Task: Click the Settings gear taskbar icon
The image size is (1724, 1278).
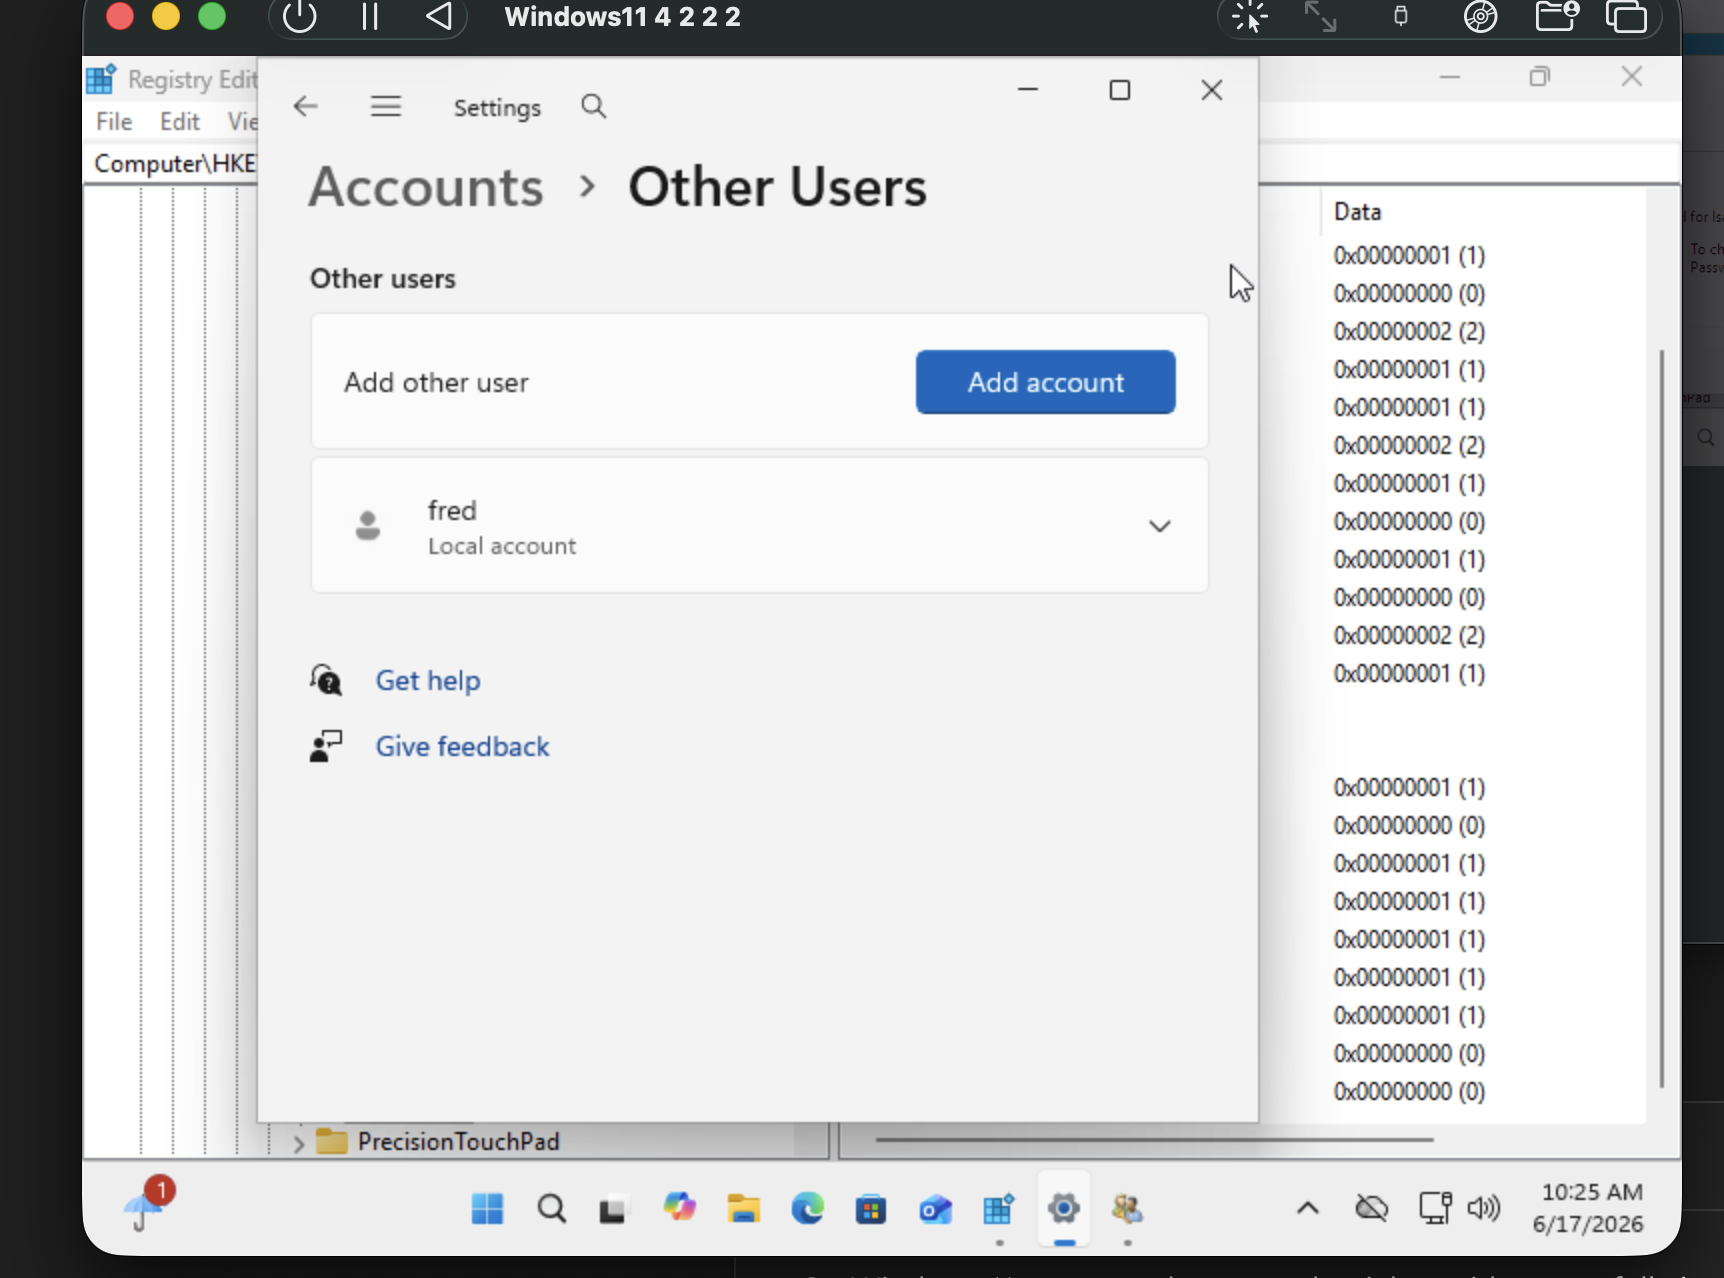Action: point(1064,1209)
